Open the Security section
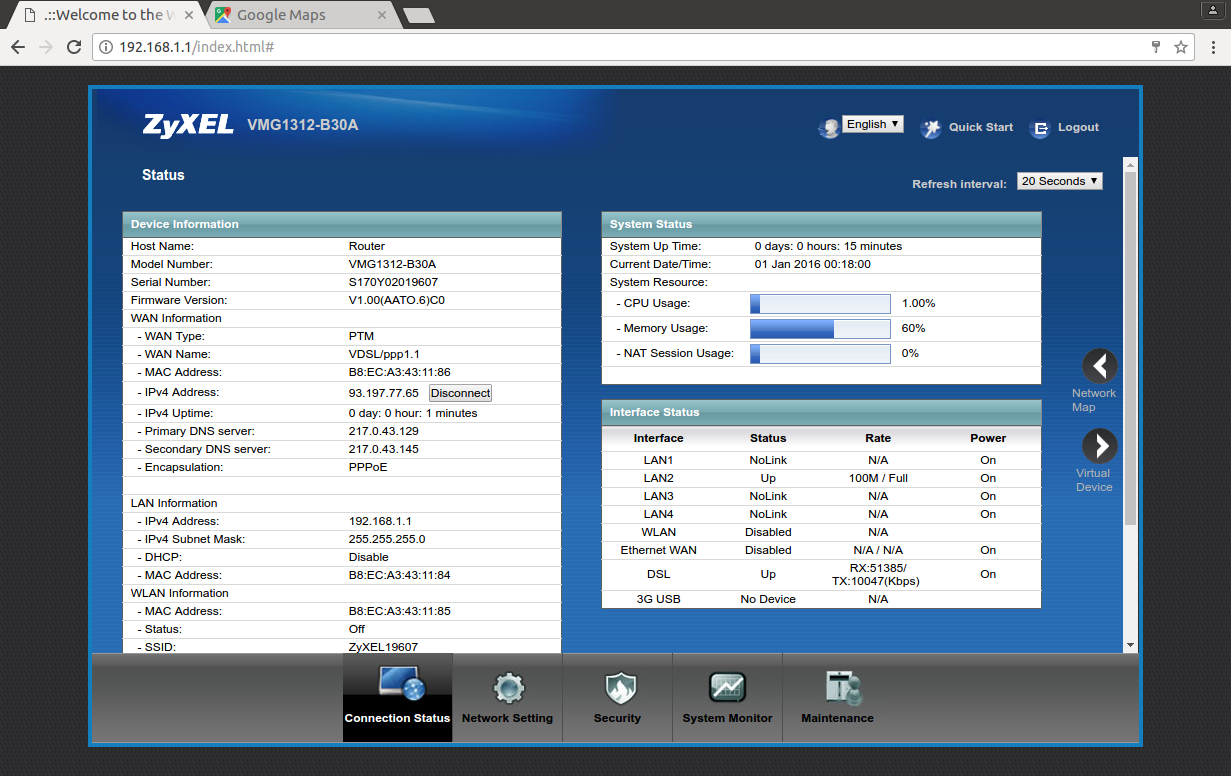The width and height of the screenshot is (1231, 776). 617,697
